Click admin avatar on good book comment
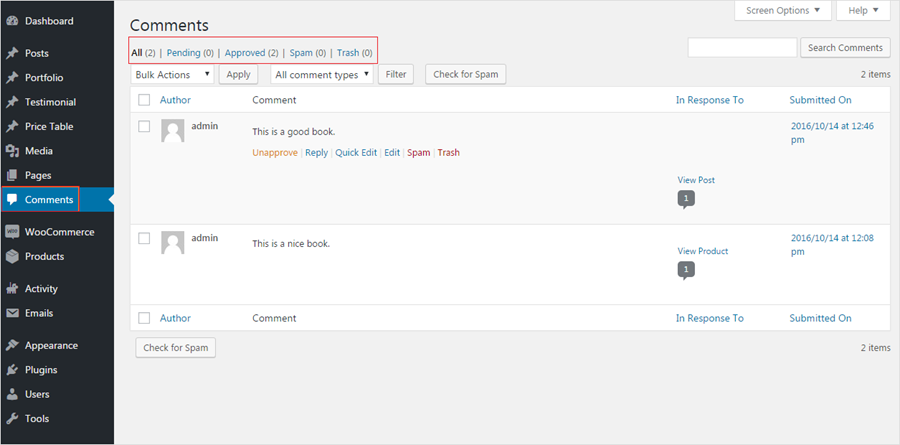The width and height of the screenshot is (900, 445). click(173, 131)
